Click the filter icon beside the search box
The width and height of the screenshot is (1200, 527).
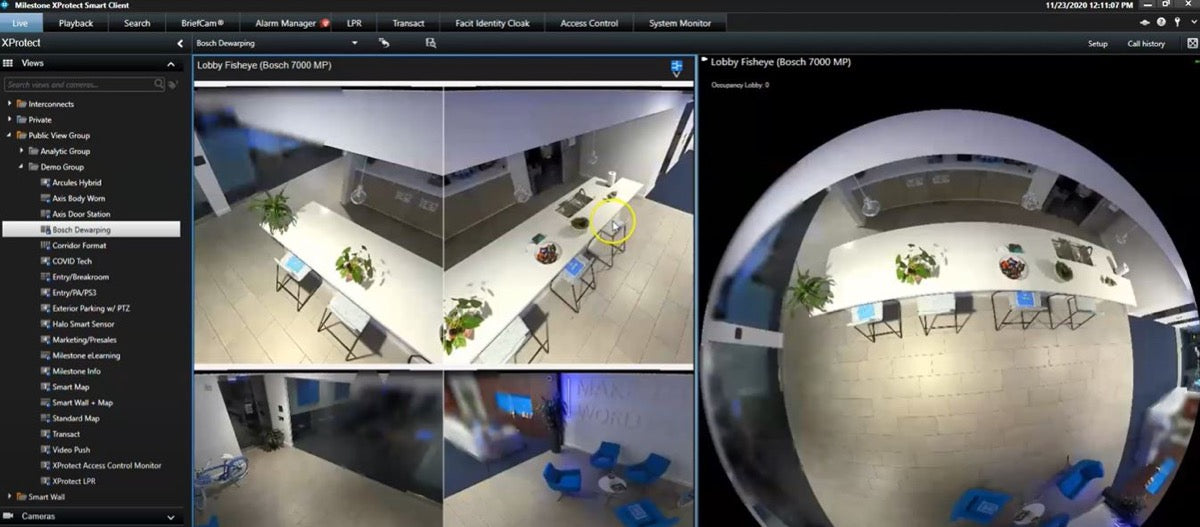pos(173,85)
